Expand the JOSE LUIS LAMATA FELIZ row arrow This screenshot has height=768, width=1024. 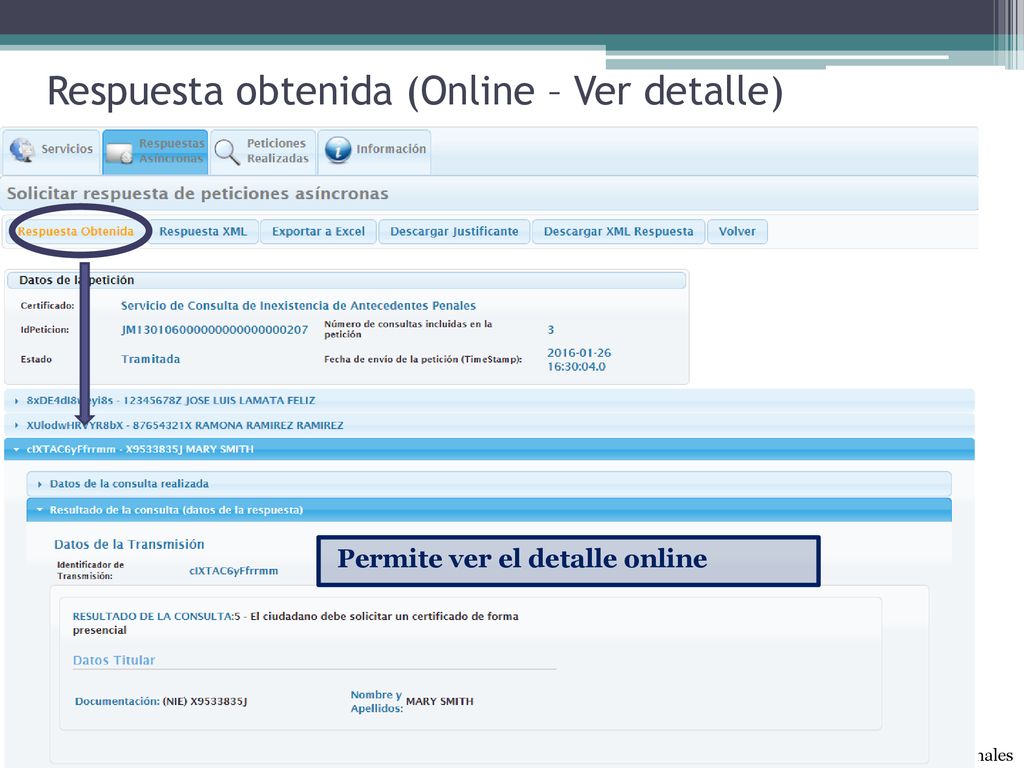[16, 401]
